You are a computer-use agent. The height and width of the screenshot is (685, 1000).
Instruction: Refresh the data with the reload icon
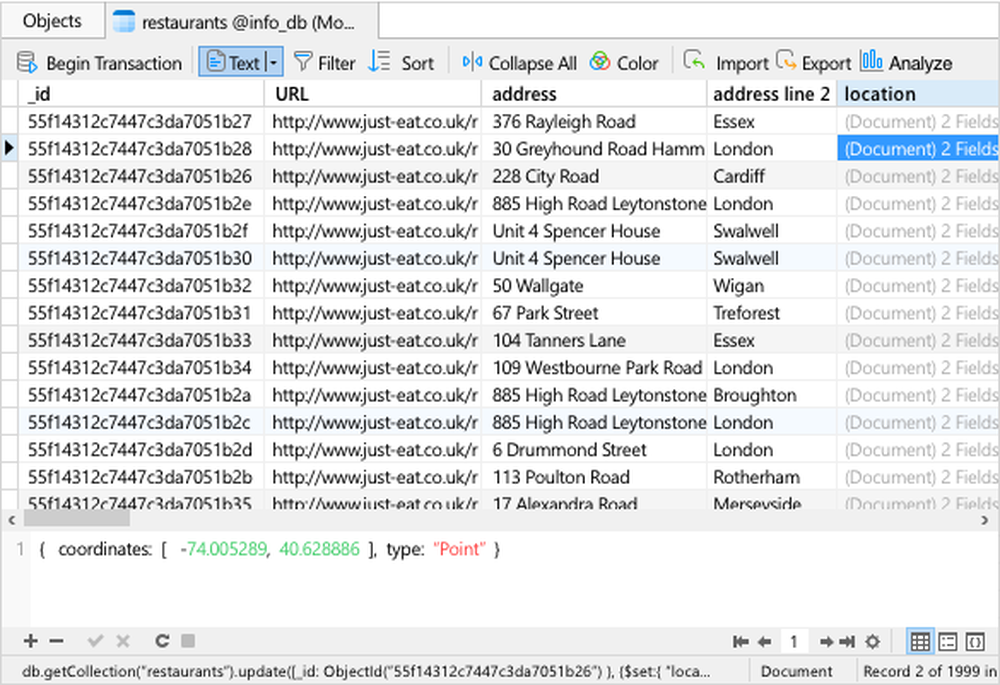(x=161, y=641)
